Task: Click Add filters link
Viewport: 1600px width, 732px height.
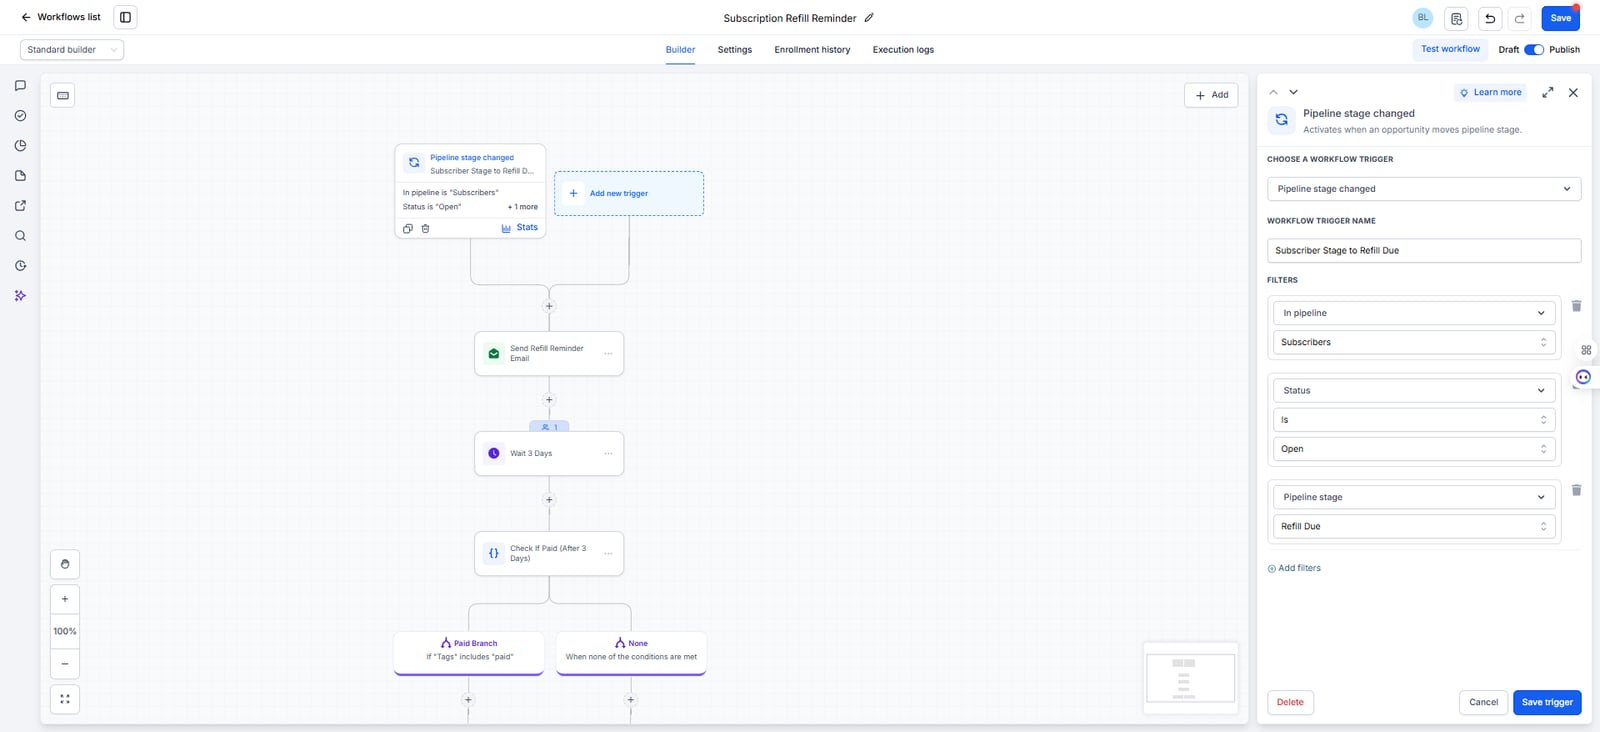Action: pos(1294,568)
